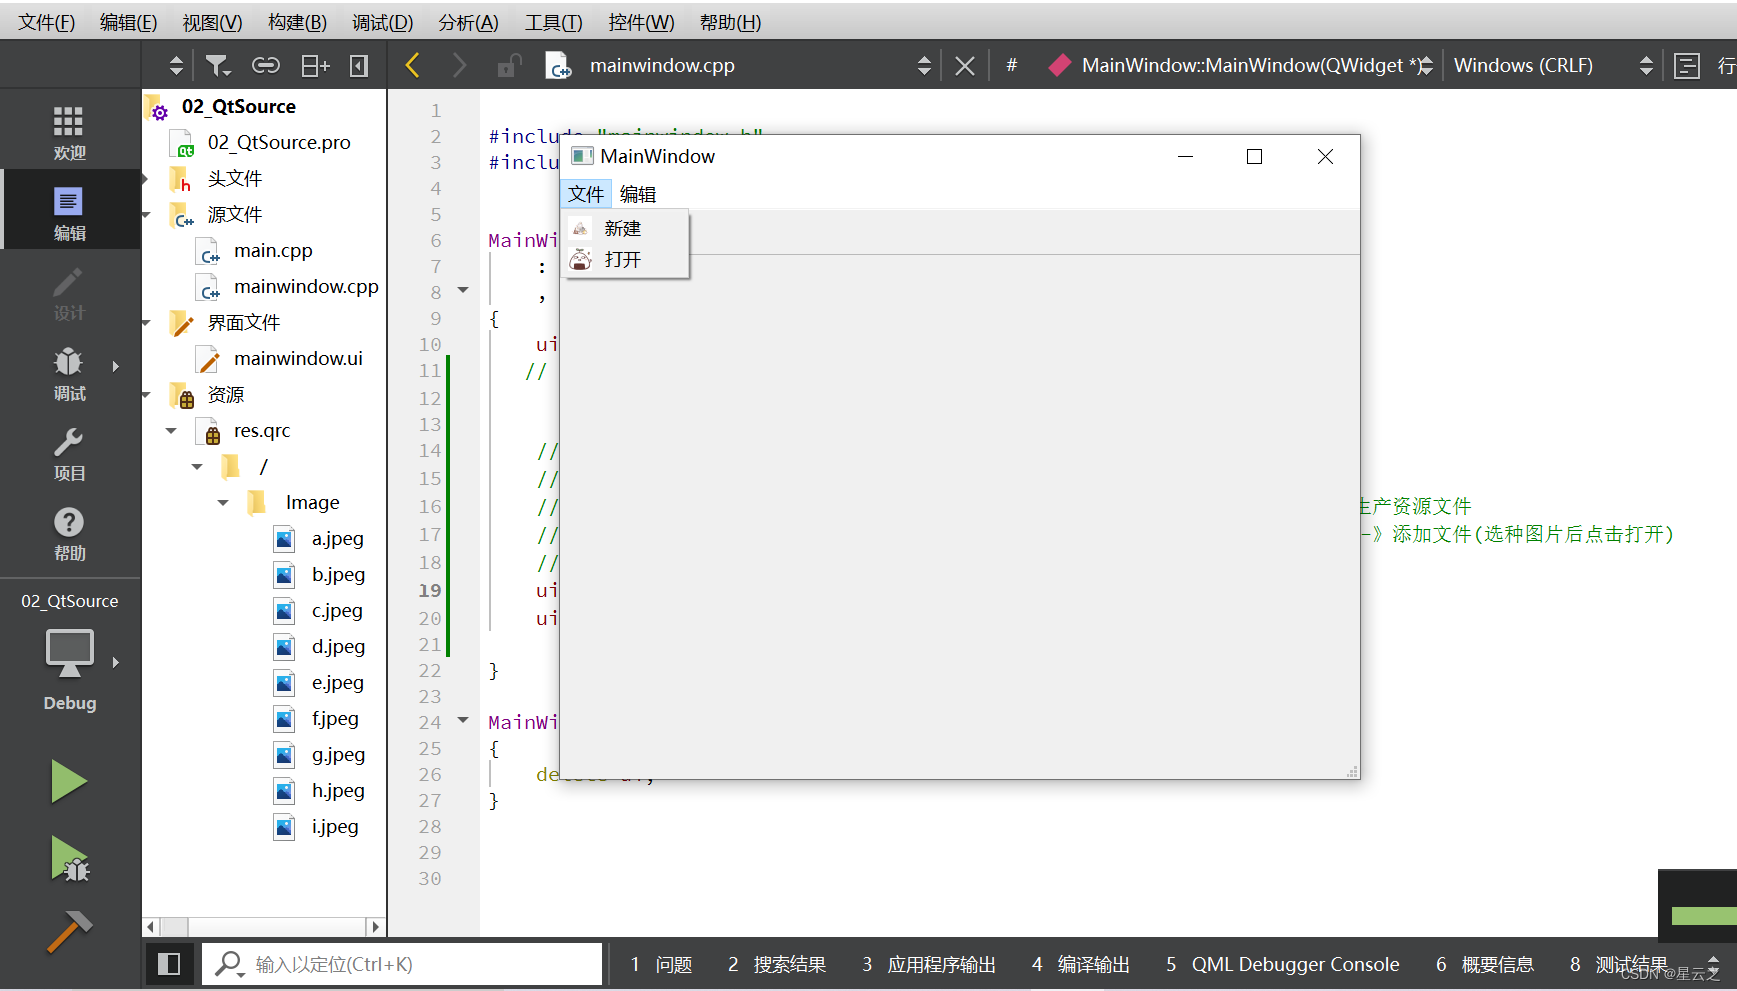Open the 编辑 menu in MainWindow
1737x991 pixels.
[638, 194]
